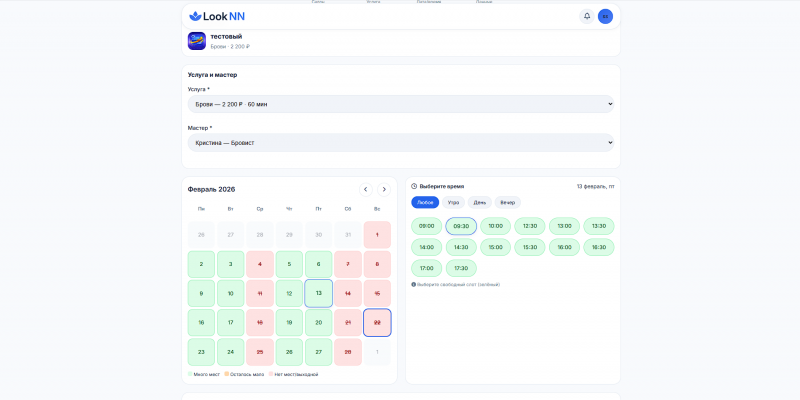Click the тестовый salon thumbnail

click(196, 41)
